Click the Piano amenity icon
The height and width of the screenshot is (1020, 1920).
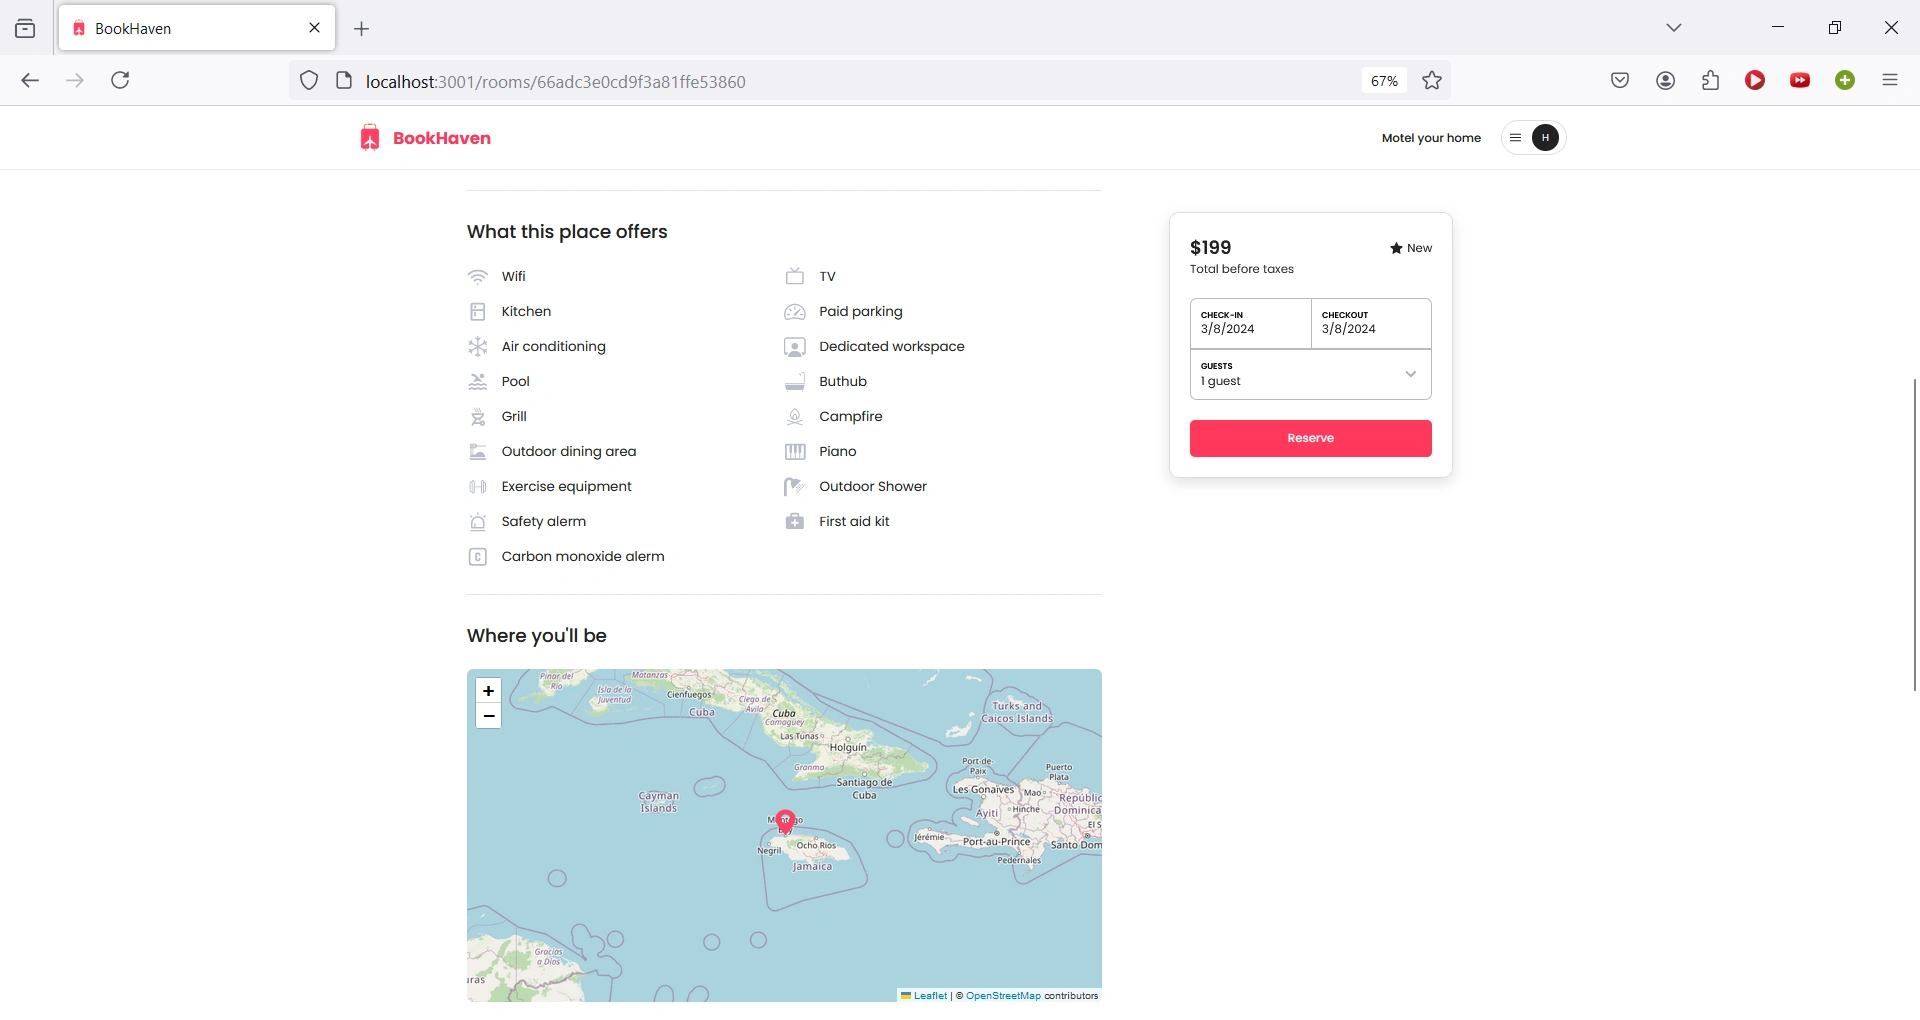795,452
